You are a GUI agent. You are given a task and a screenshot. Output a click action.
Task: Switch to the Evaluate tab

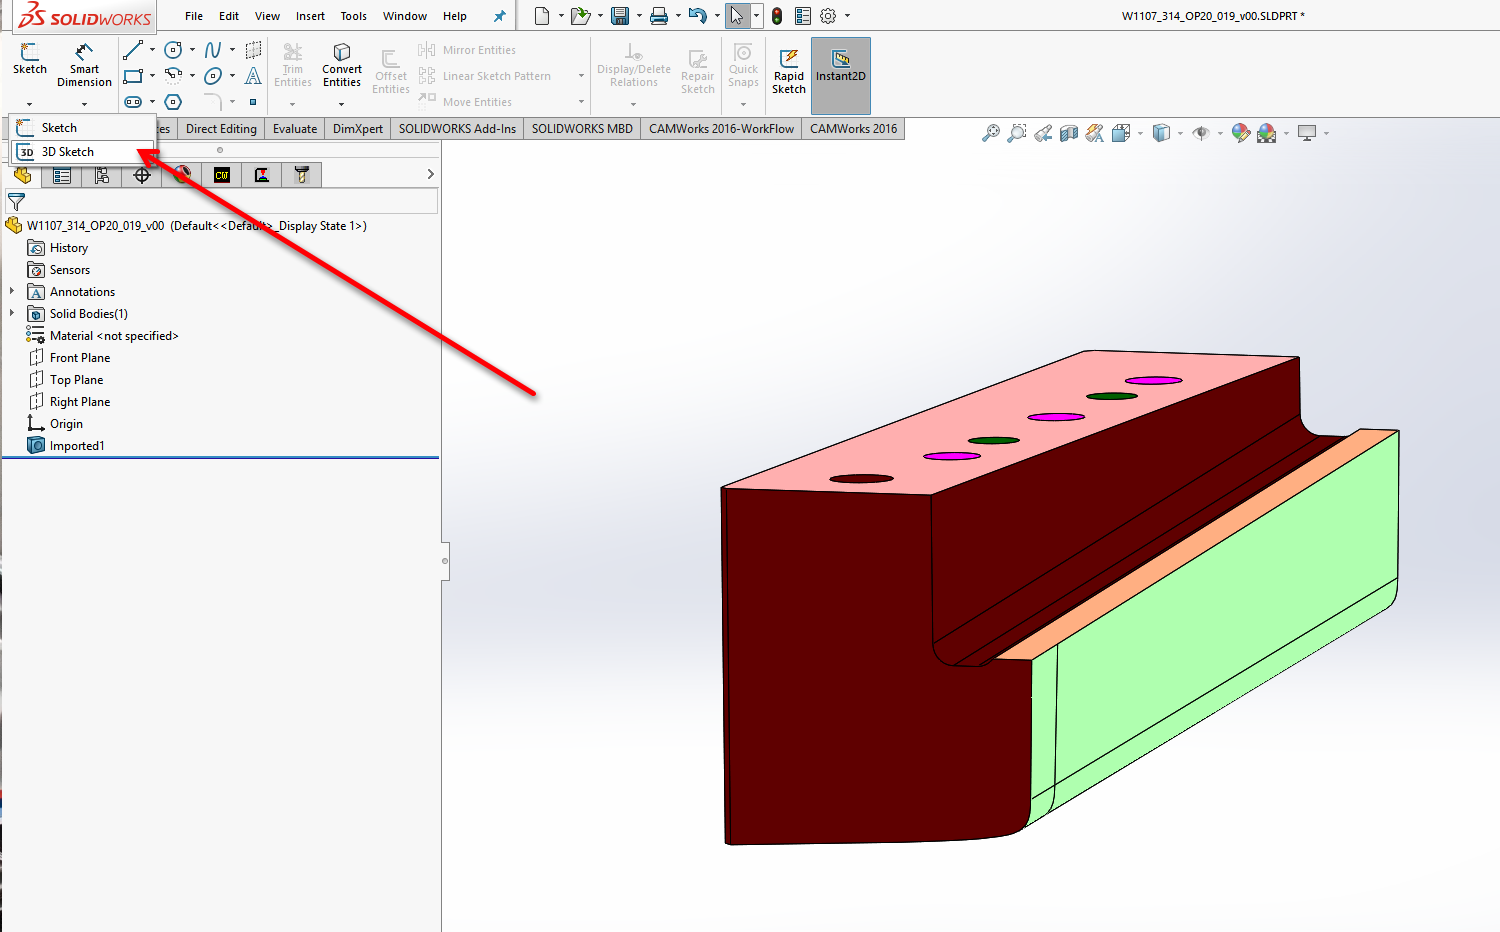click(295, 129)
